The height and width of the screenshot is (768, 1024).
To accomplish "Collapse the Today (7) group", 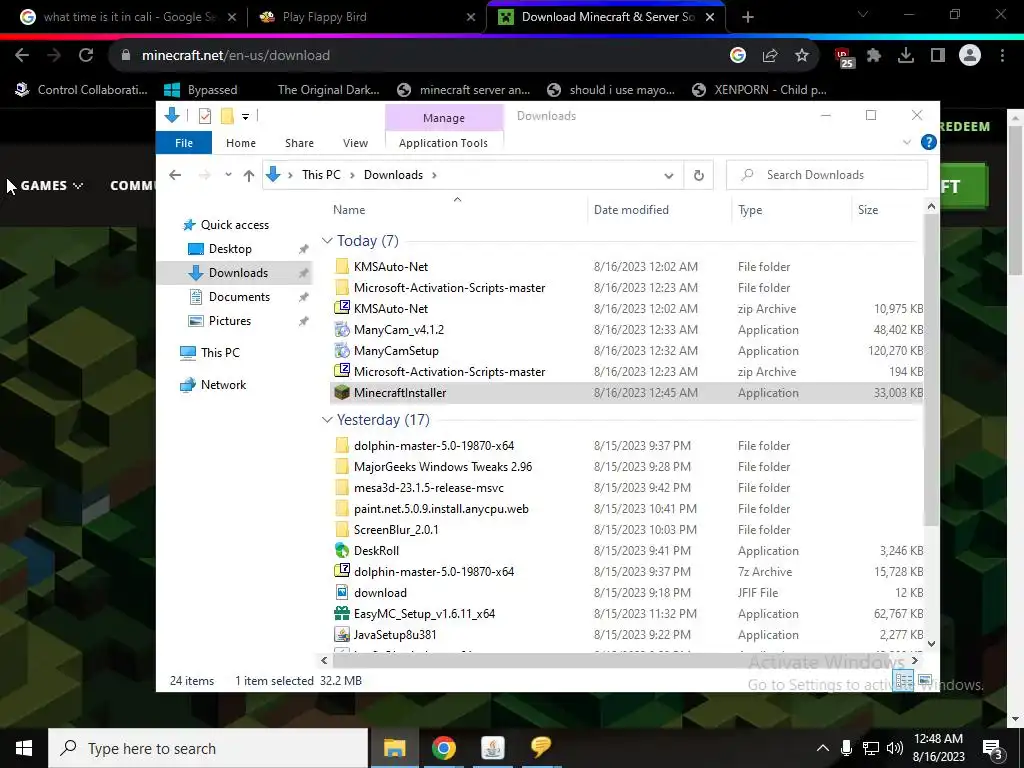I will pyautogui.click(x=327, y=241).
